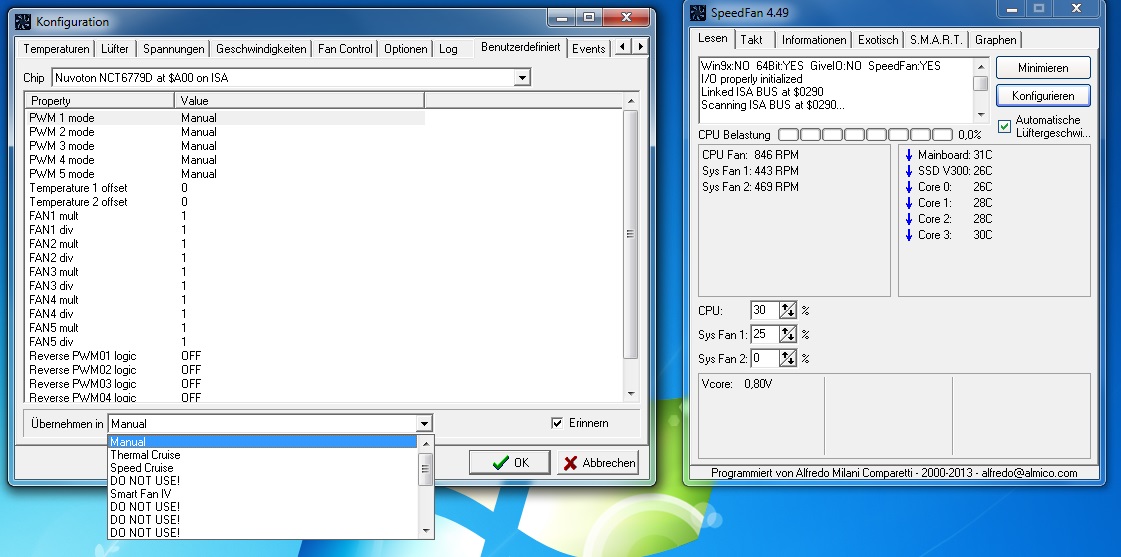Click the Sys Fan 2 percentage input field
This screenshot has height=557, width=1121.
(764, 358)
